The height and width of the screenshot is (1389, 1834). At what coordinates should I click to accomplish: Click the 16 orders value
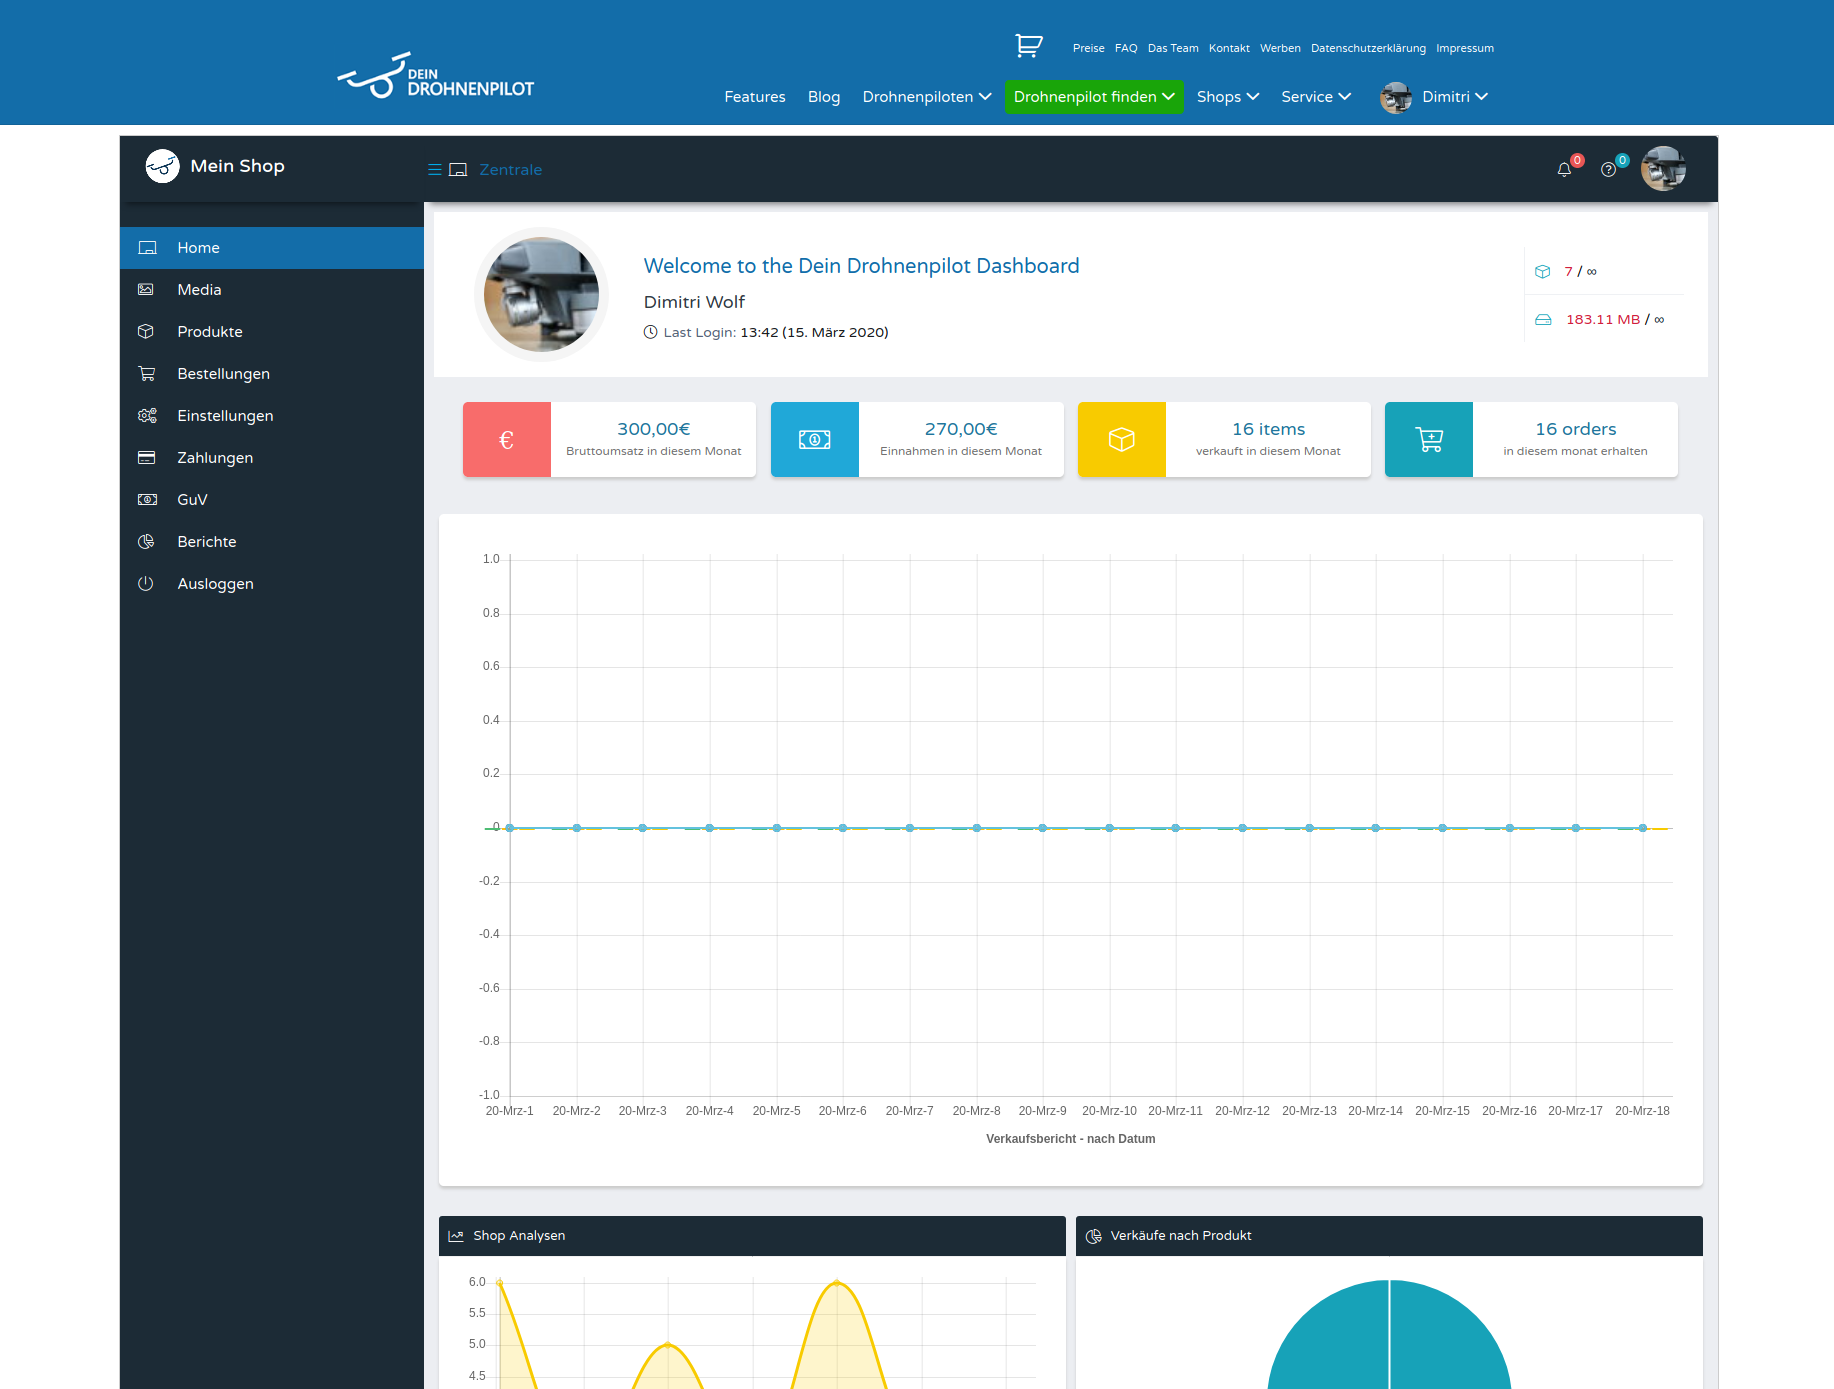[1576, 429]
